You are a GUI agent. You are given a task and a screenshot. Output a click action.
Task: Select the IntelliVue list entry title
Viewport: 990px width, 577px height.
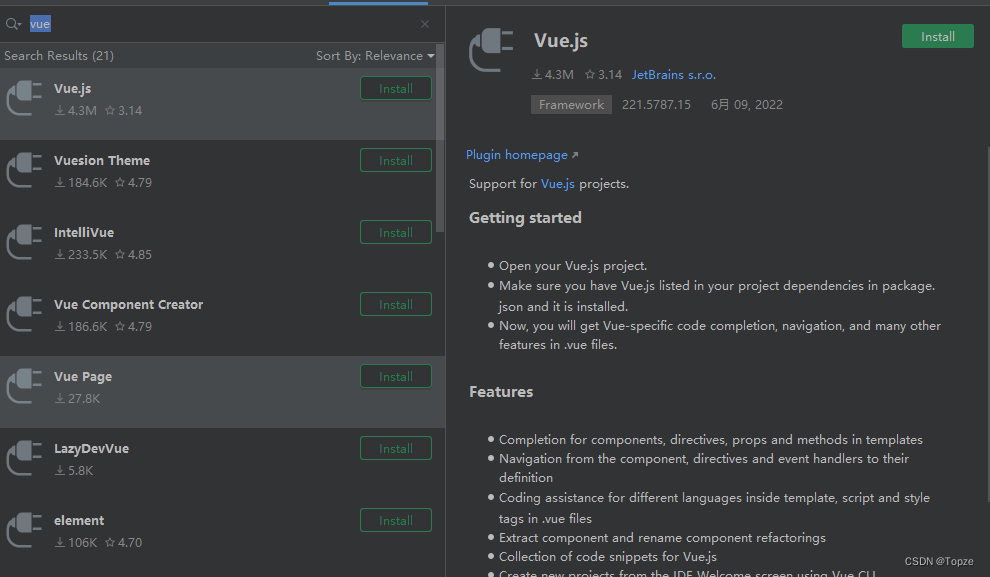click(x=84, y=232)
